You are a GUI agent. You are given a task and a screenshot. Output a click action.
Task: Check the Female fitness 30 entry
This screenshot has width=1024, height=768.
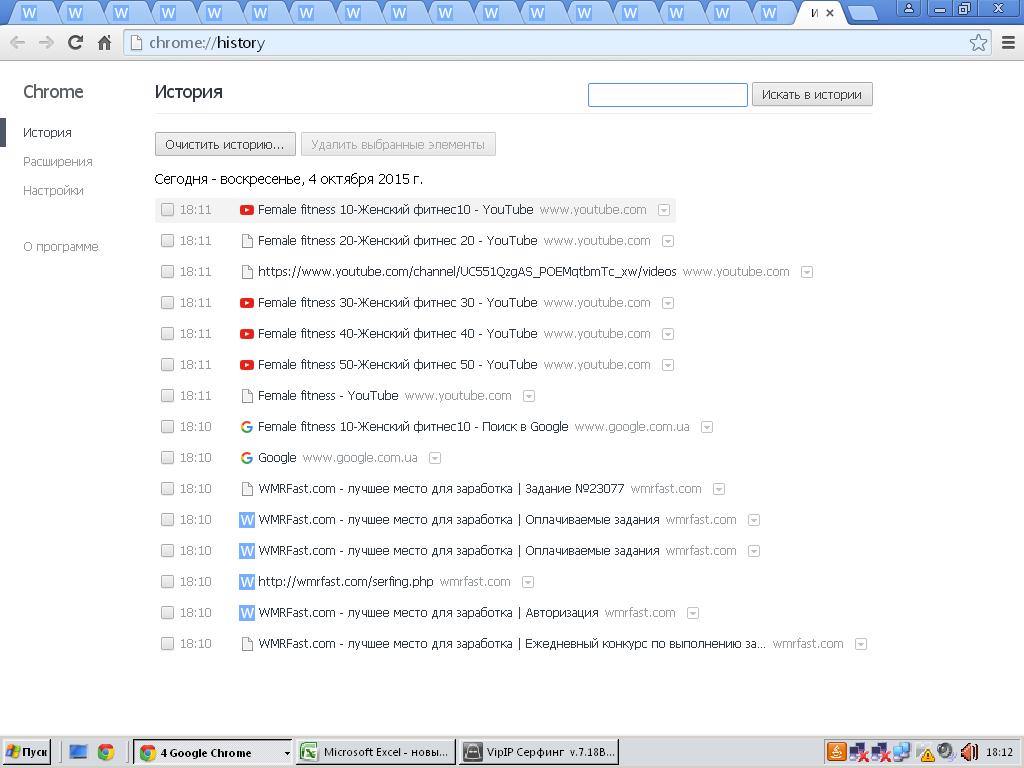point(167,303)
